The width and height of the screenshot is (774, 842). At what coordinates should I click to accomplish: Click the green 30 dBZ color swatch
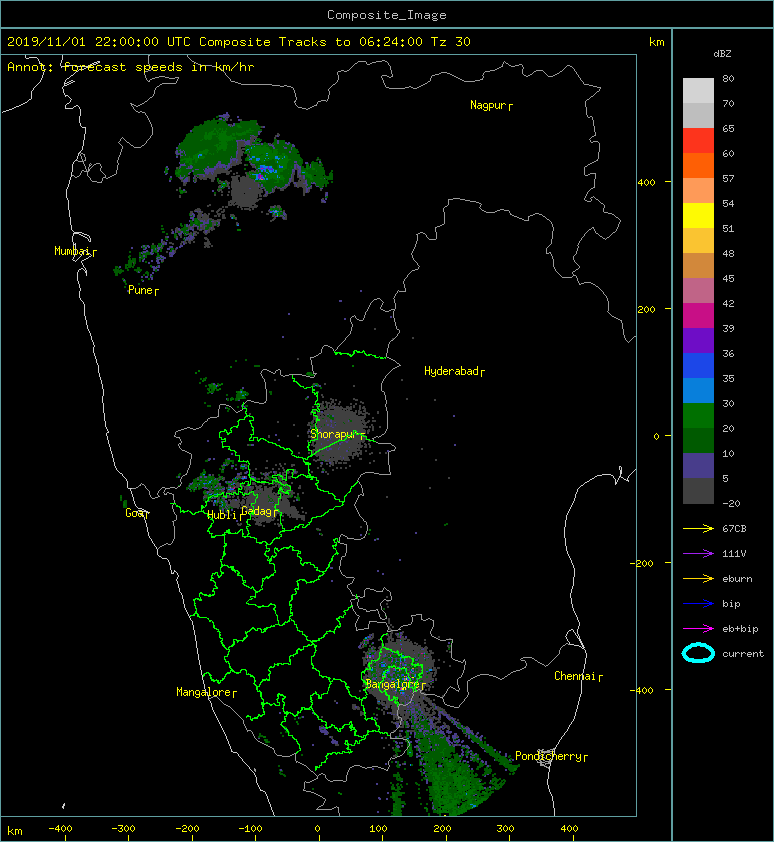click(x=698, y=416)
